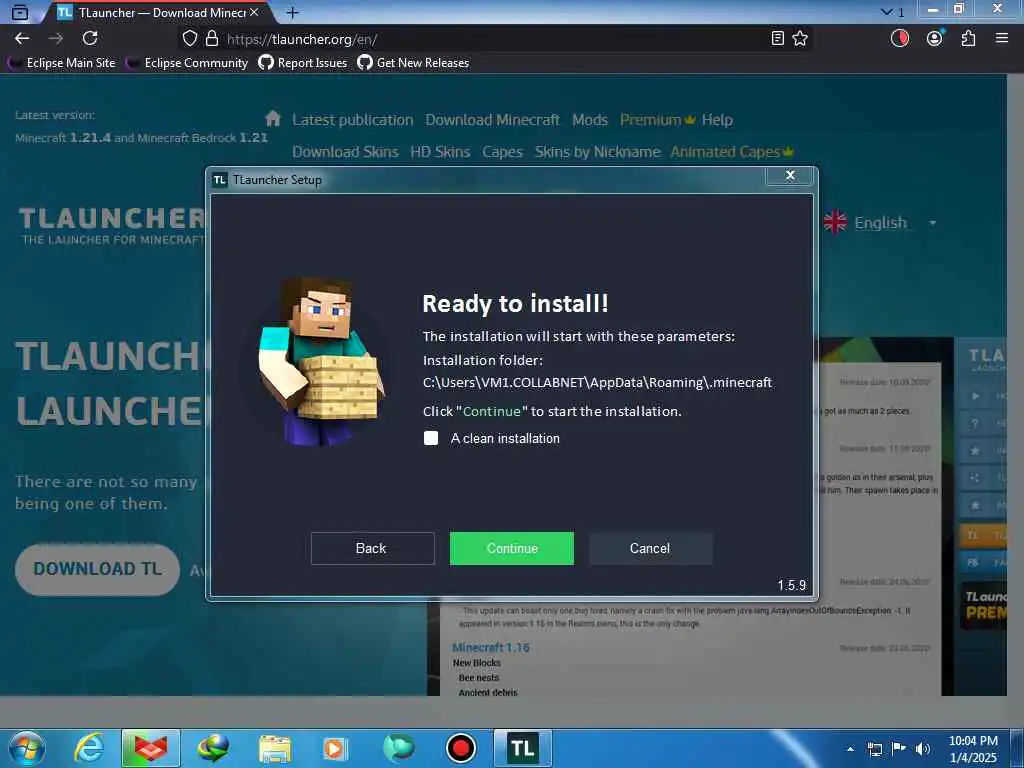Open the volume speaker tray icon

coord(923,749)
